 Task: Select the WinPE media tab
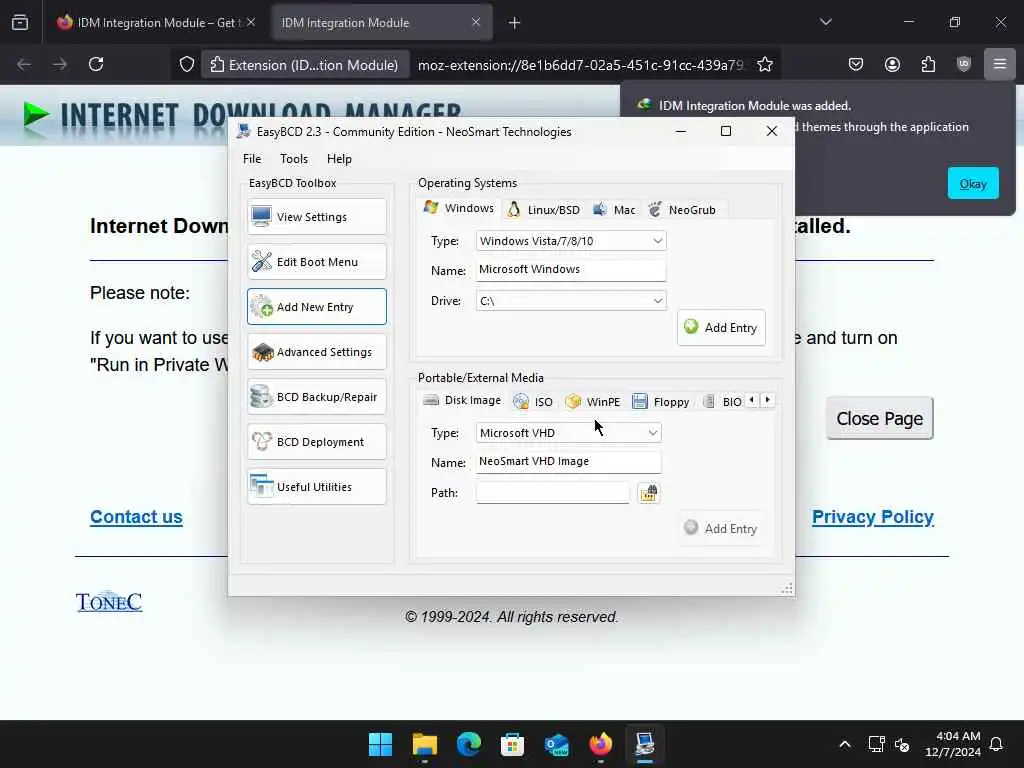(592, 402)
